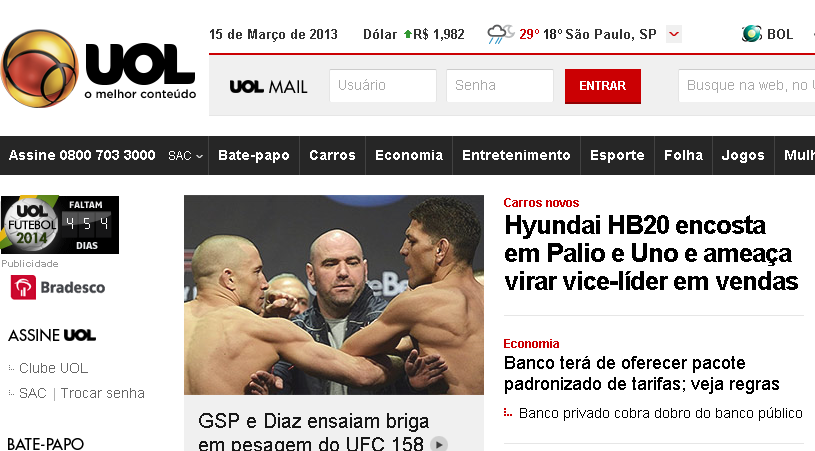Open the Economia menu item

pyautogui.click(x=409, y=155)
